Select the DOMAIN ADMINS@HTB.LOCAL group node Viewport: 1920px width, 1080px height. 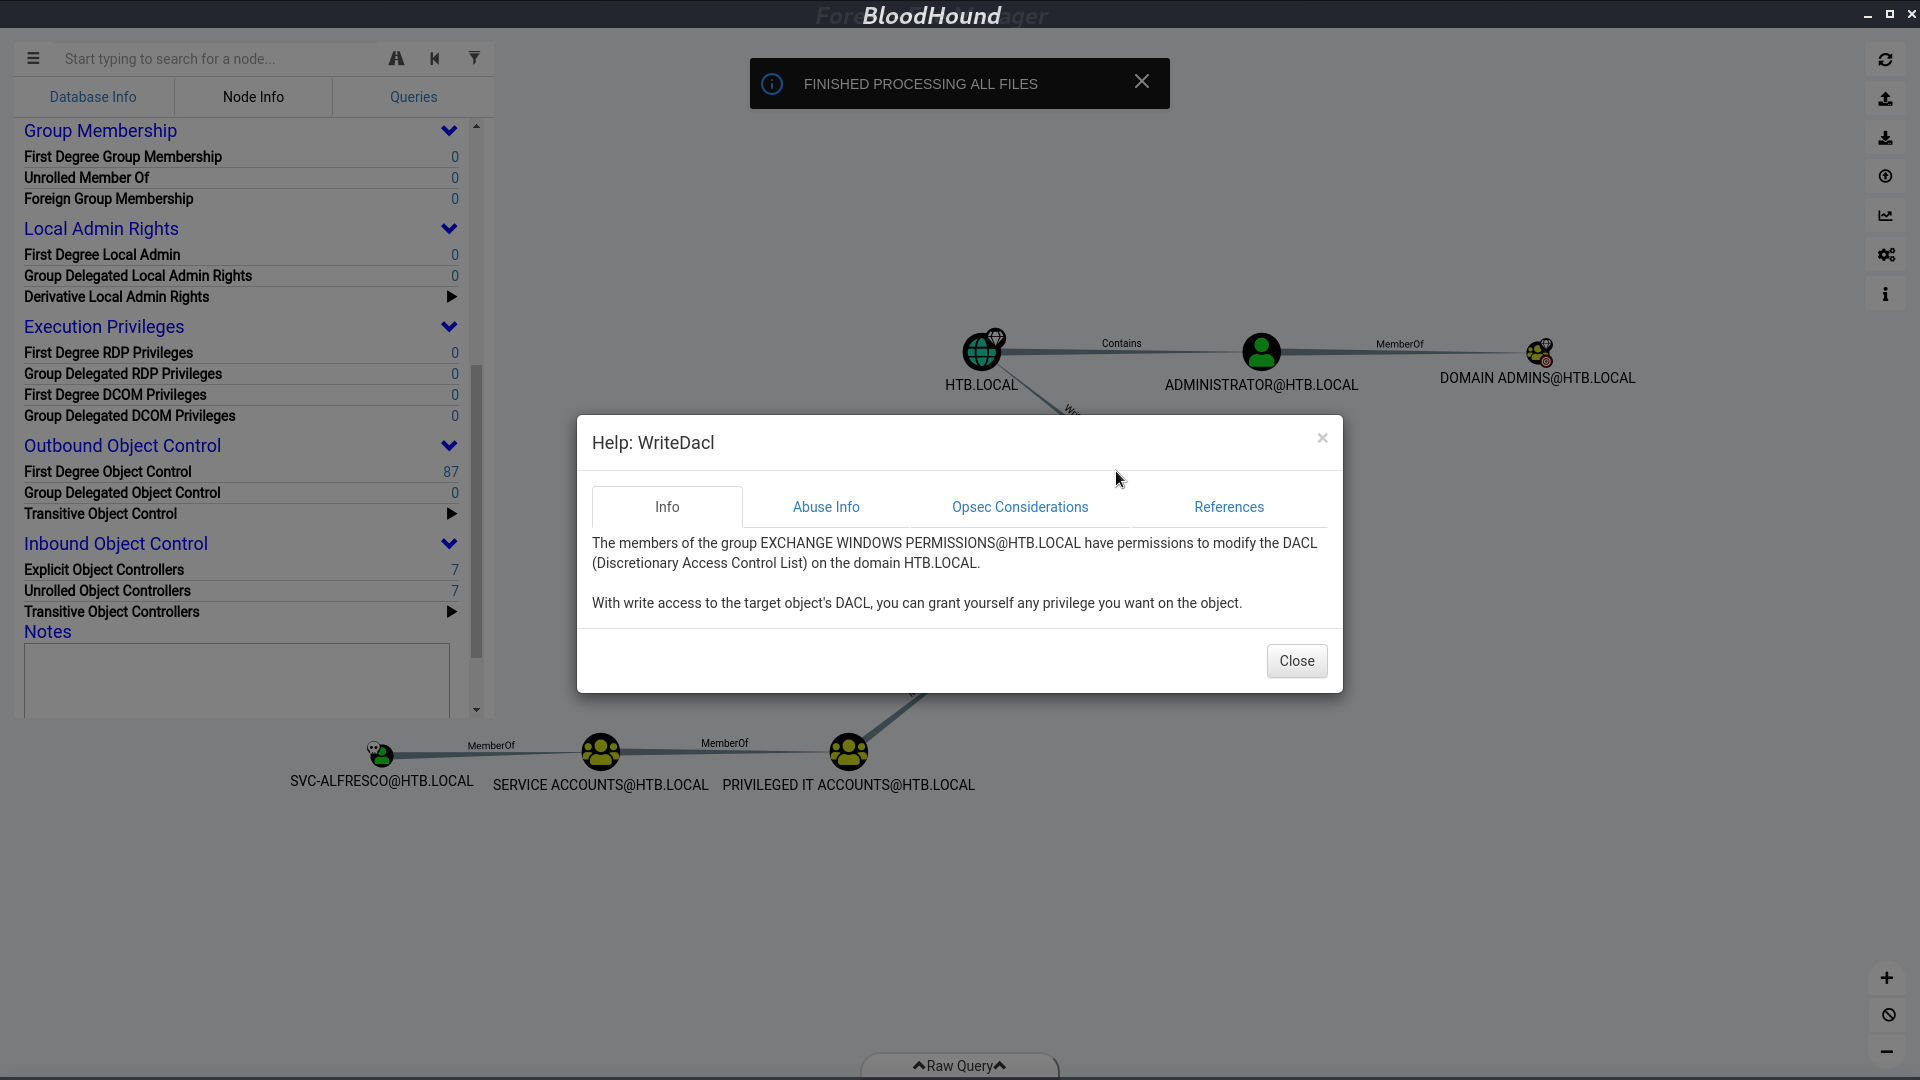pyautogui.click(x=1539, y=353)
